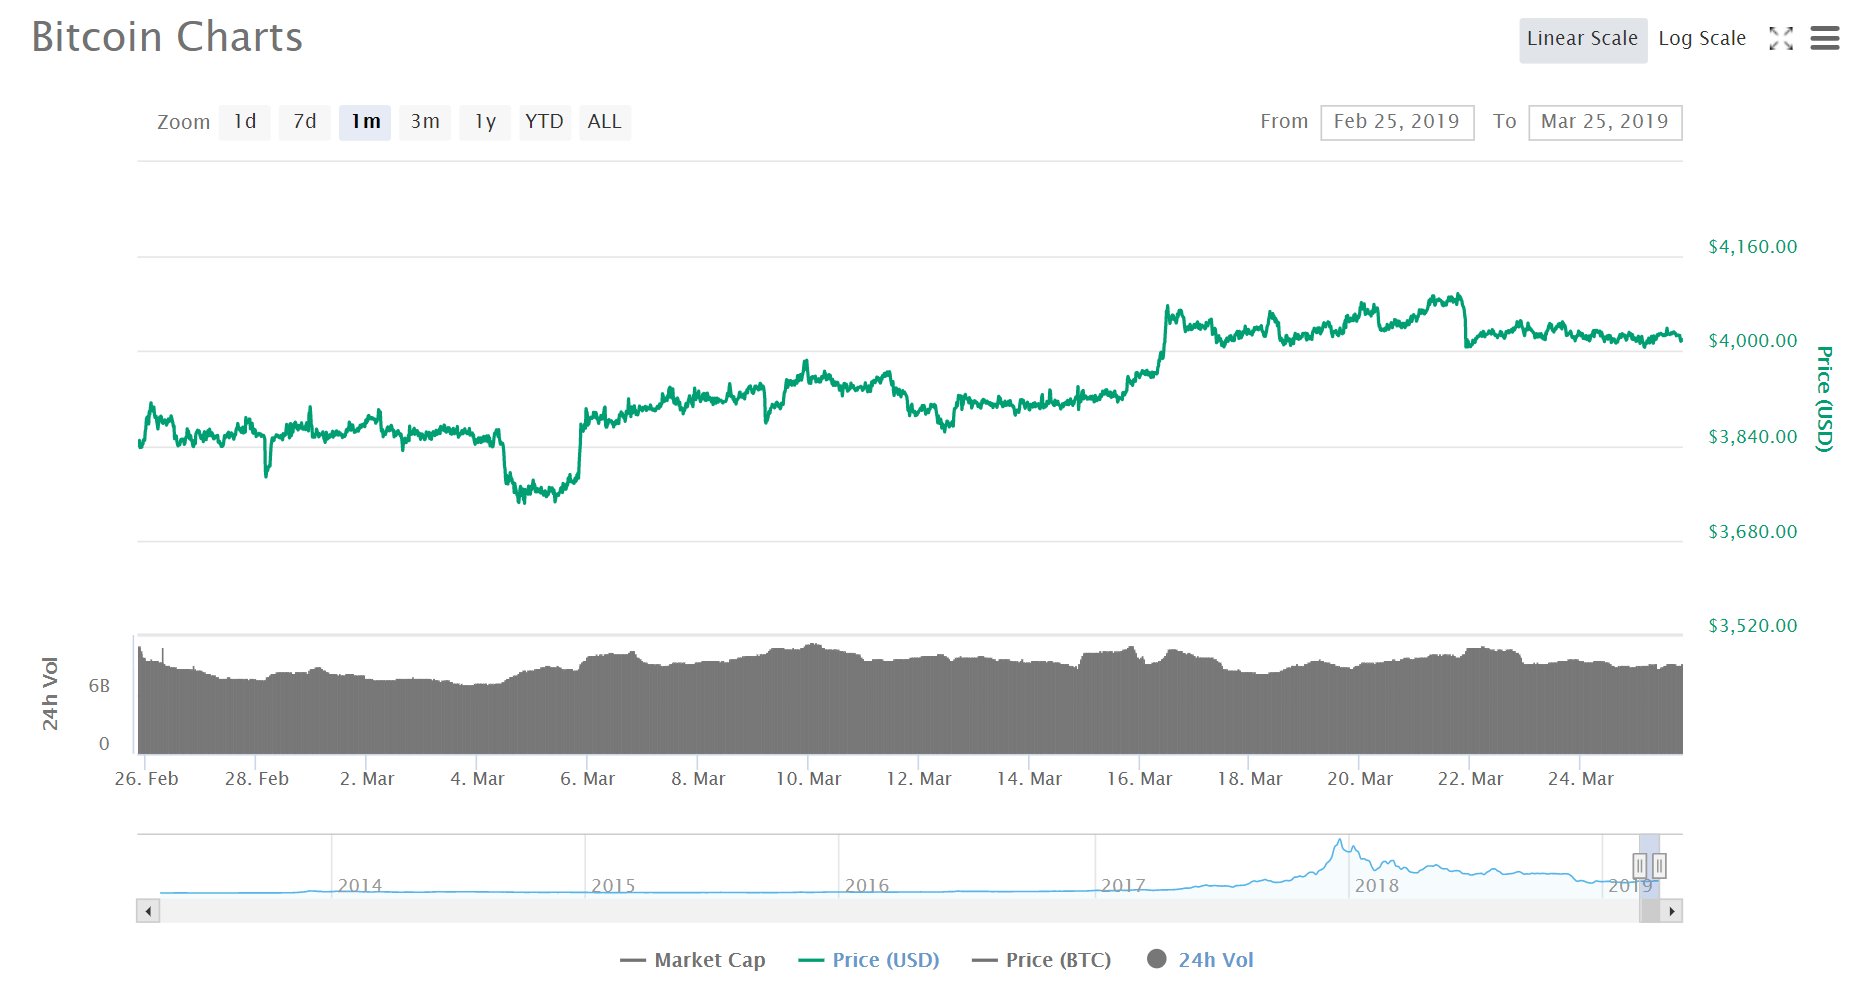This screenshot has width=1857, height=988.
Task: Click the $3,840.00 price axis label
Action: click(1753, 437)
